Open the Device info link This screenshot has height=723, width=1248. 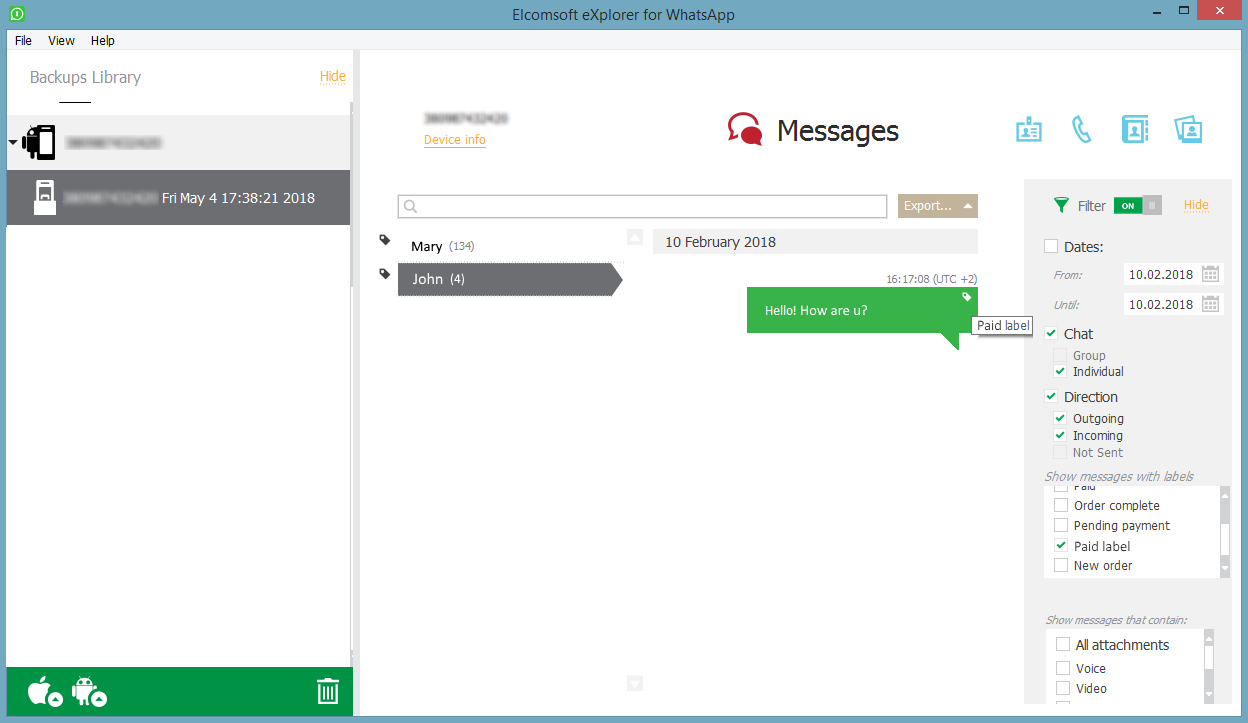coord(455,140)
